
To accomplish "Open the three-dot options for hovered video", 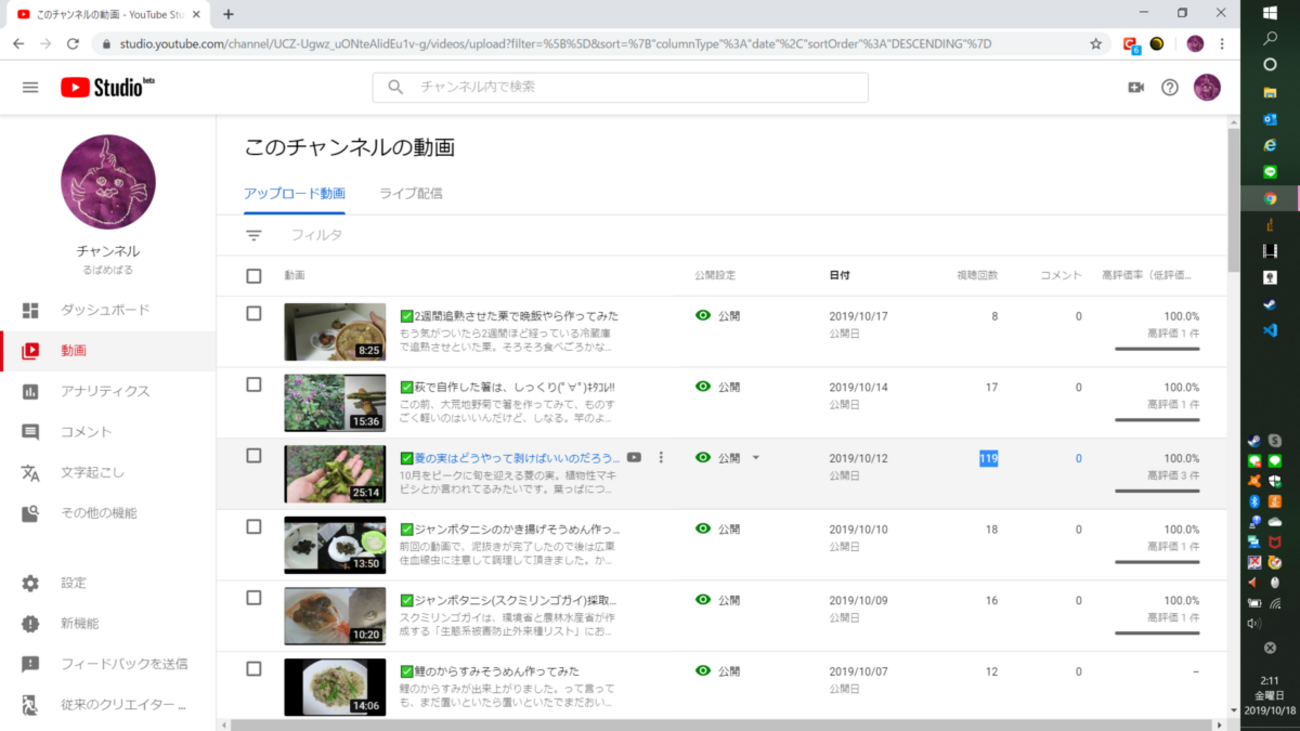I will [x=661, y=458].
